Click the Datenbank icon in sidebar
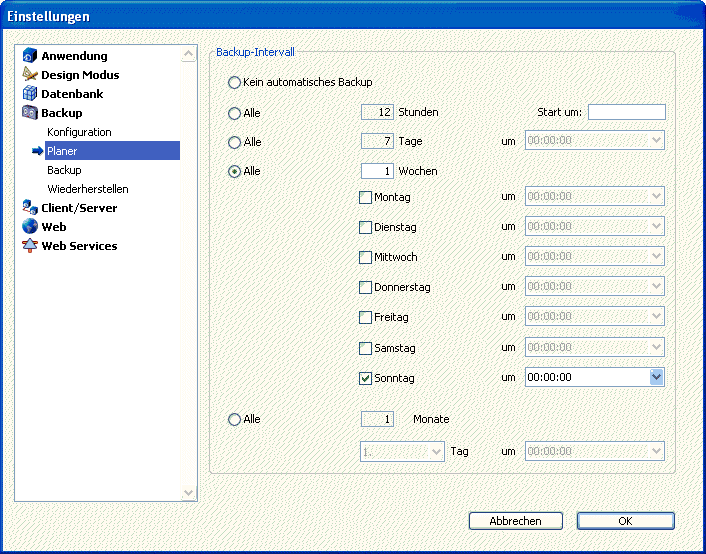 [30, 94]
